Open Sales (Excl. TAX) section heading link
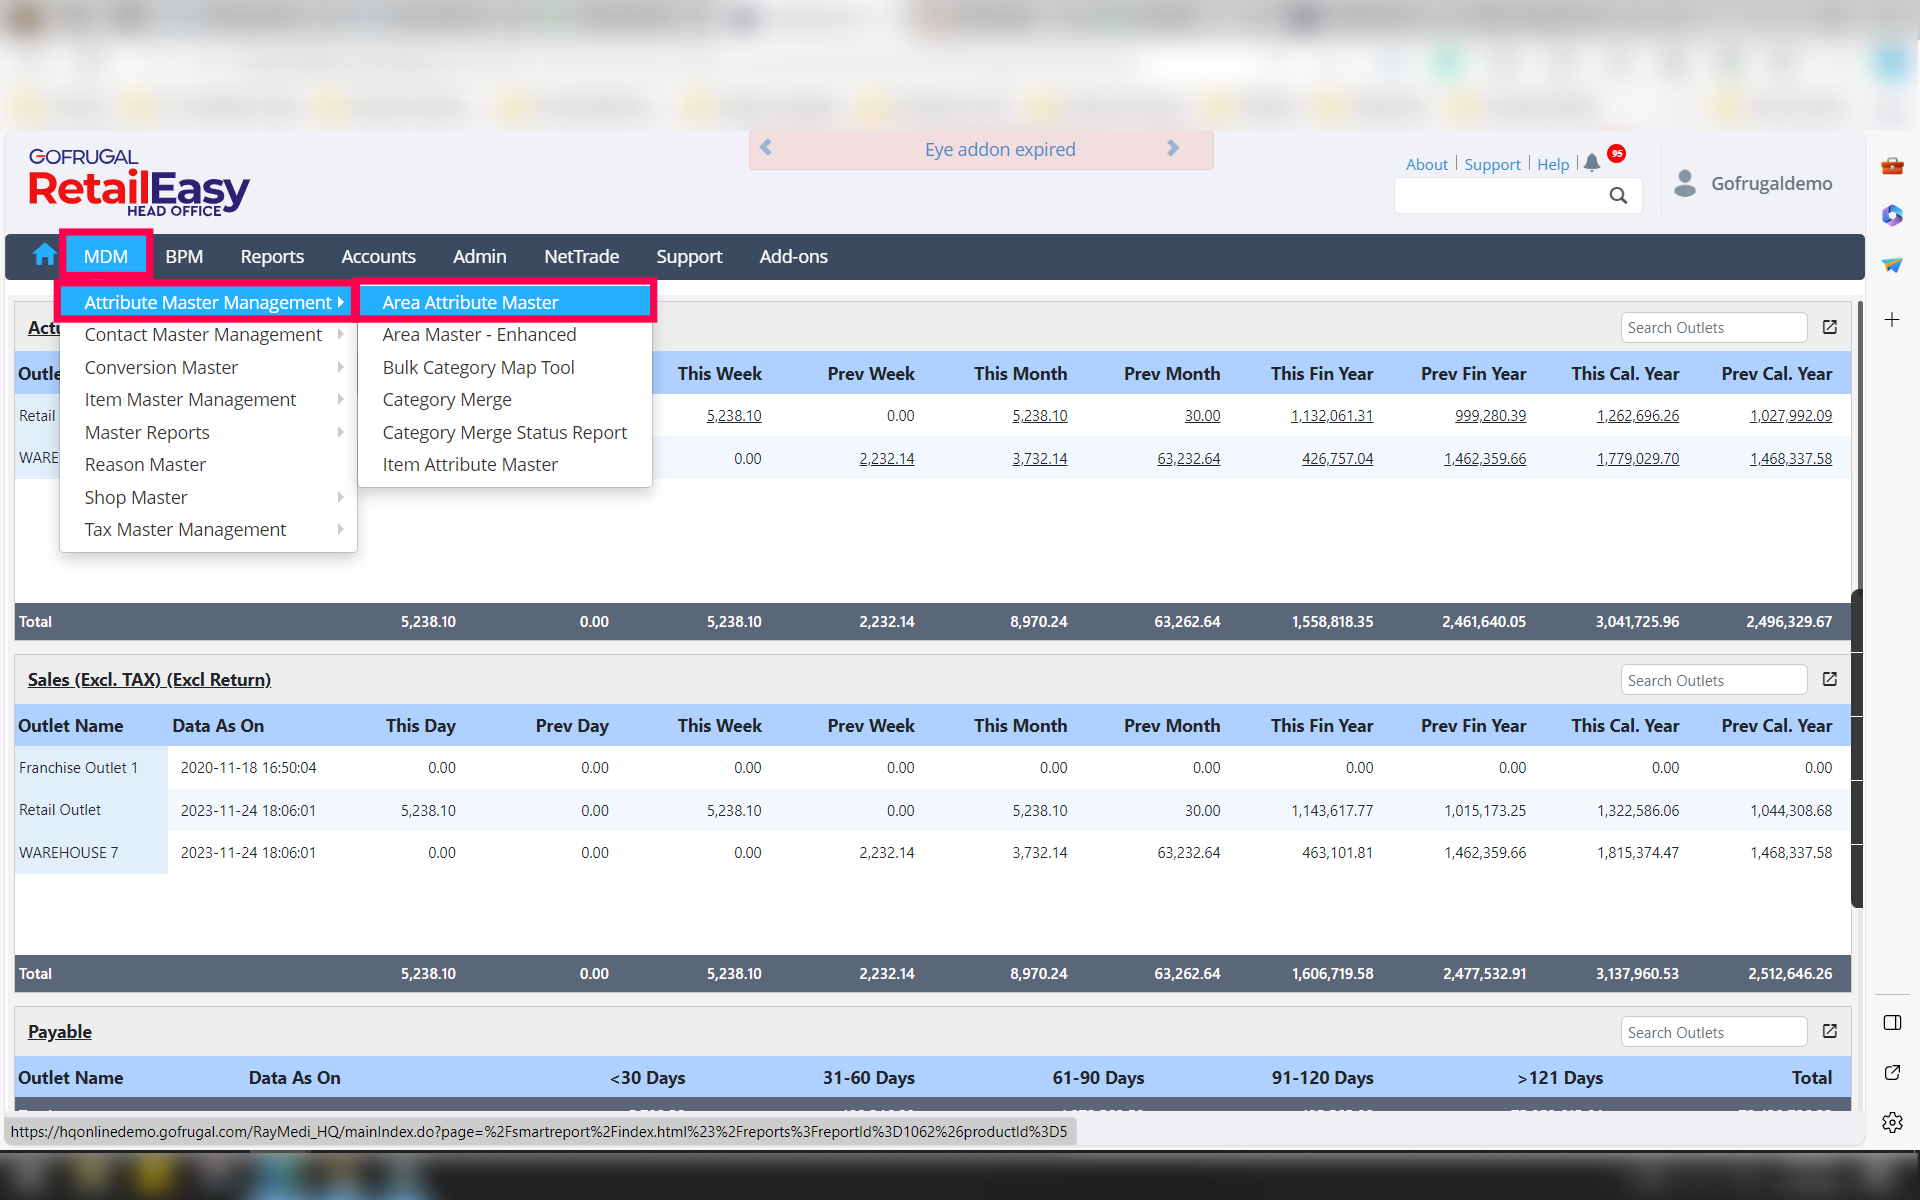This screenshot has width=1920, height=1200. point(149,680)
